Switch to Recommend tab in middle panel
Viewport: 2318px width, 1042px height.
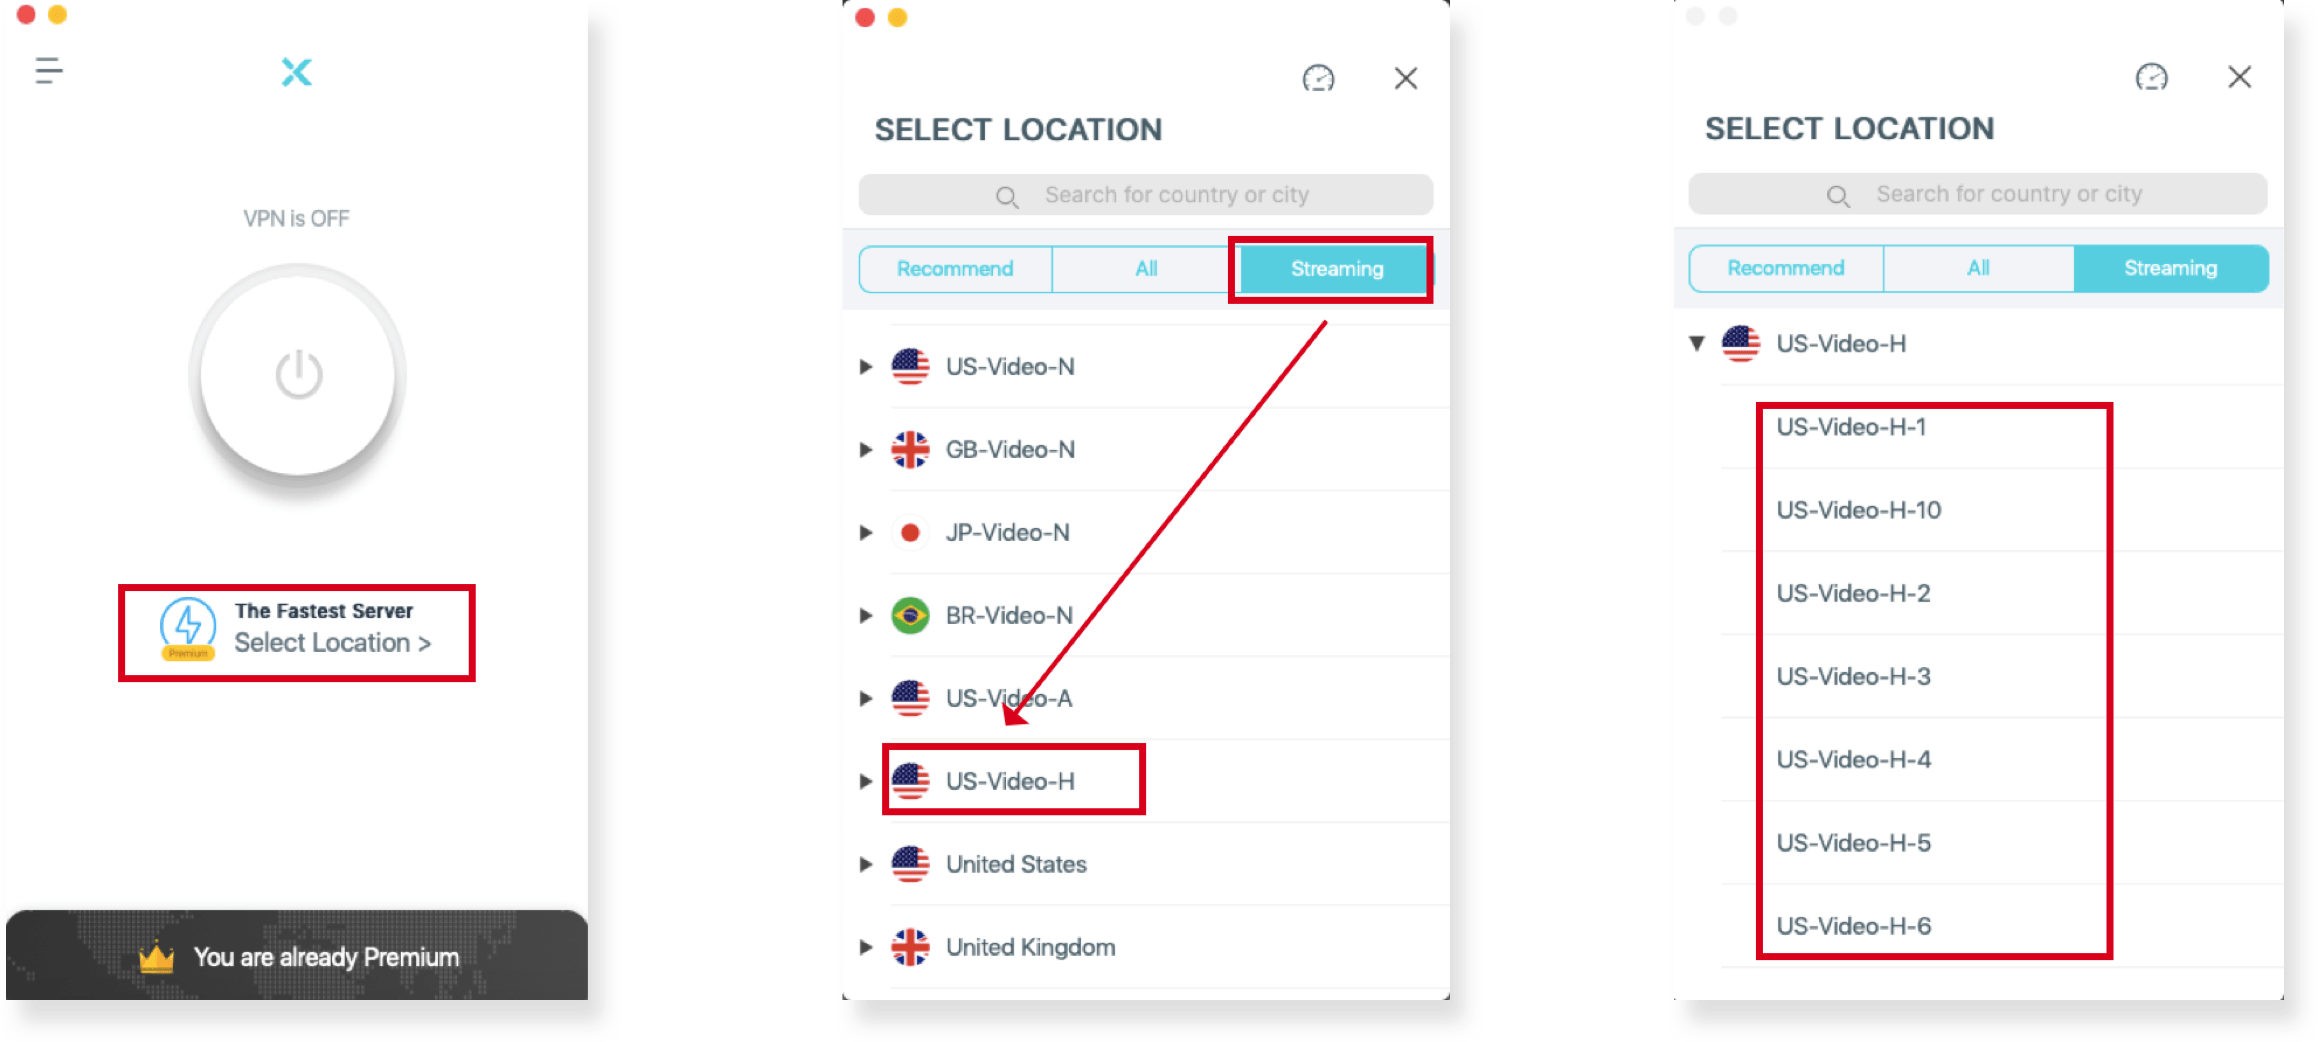955,269
